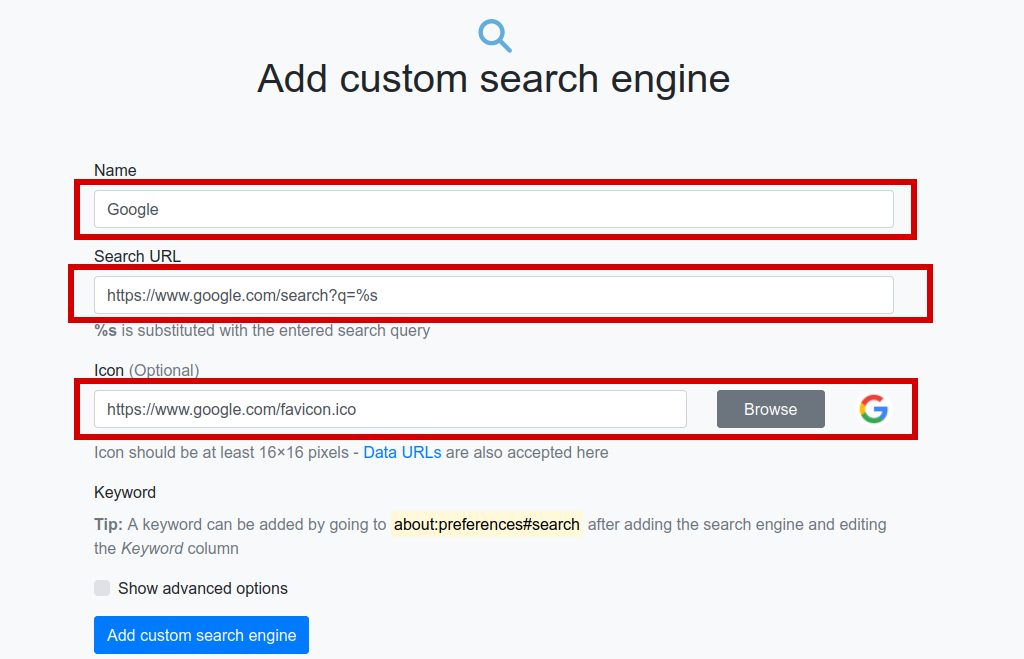This screenshot has height=659, width=1024.
Task: Focus the Icon URL input field
Action: pos(390,410)
